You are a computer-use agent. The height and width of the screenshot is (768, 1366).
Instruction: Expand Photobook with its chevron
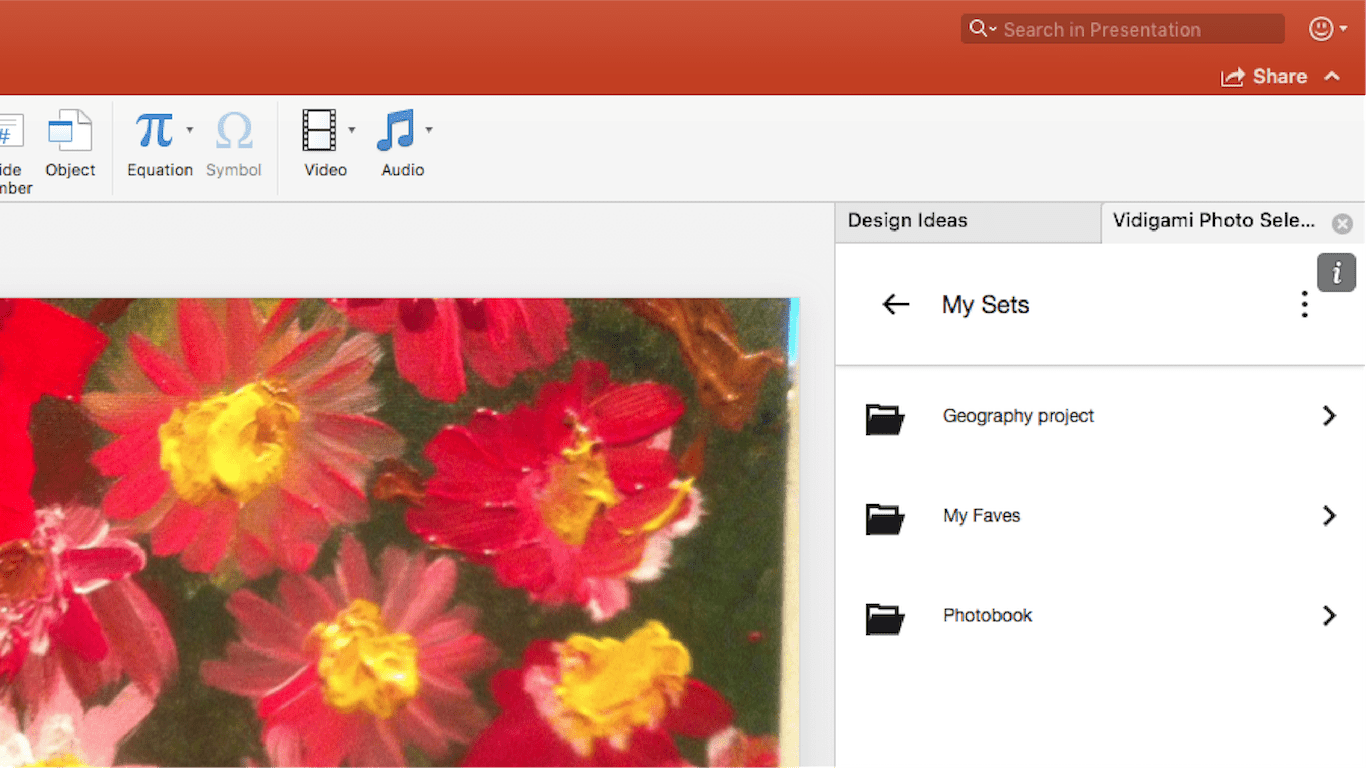1329,616
